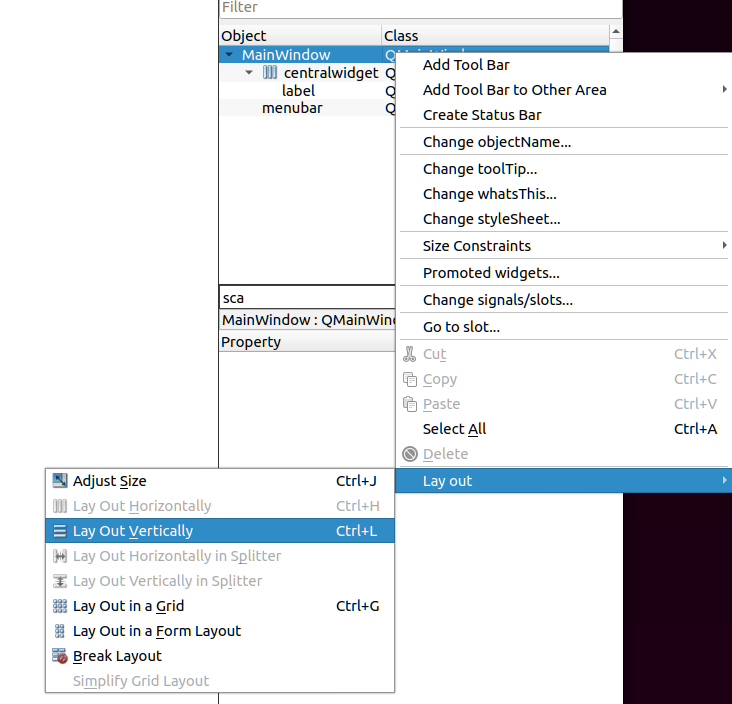
Task: Click the Delete icon in context menu
Action: pos(410,454)
